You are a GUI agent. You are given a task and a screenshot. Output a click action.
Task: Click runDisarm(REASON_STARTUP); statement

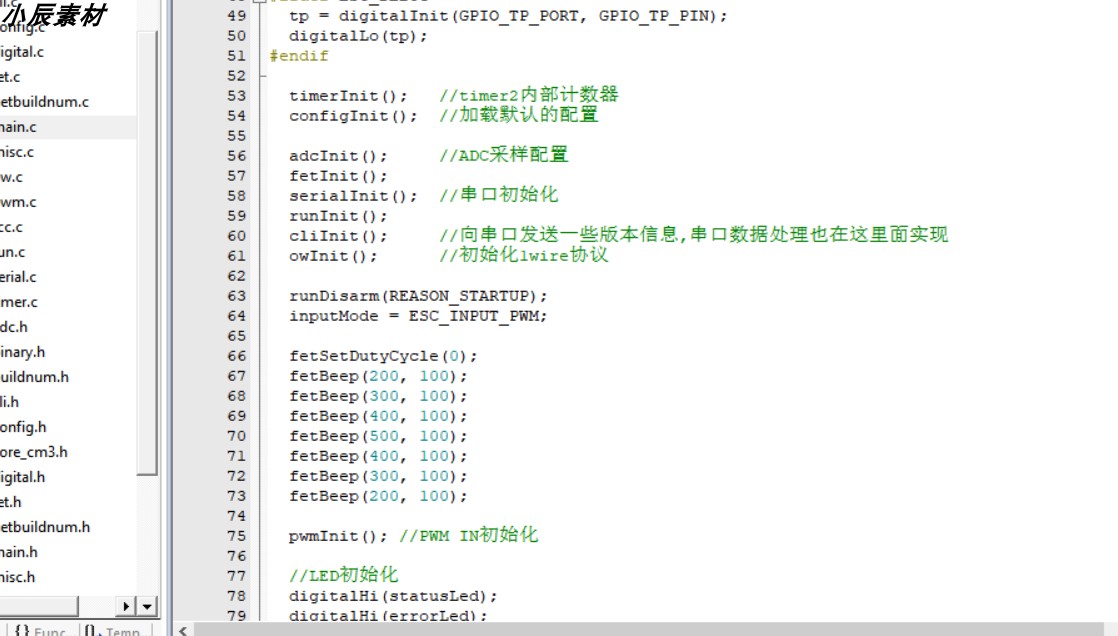point(418,295)
